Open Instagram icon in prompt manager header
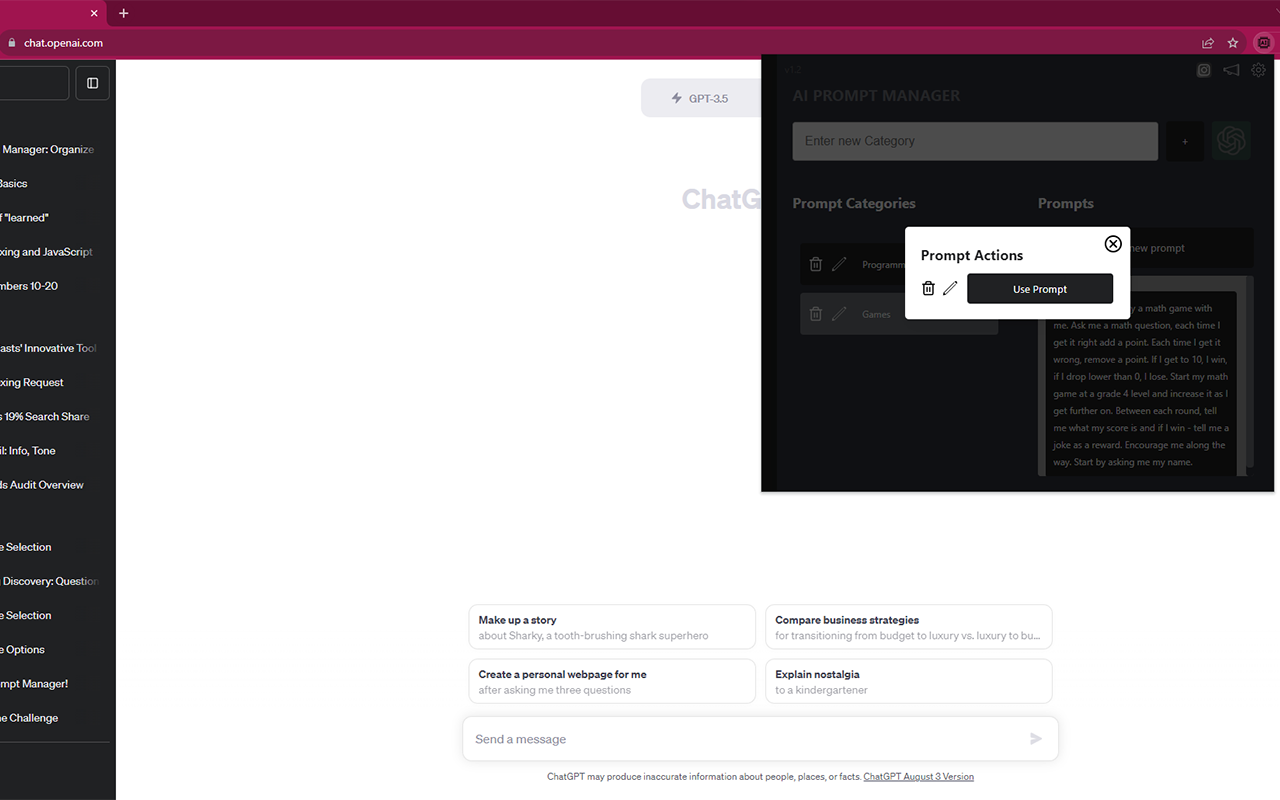The image size is (1280, 800). coord(1204,70)
